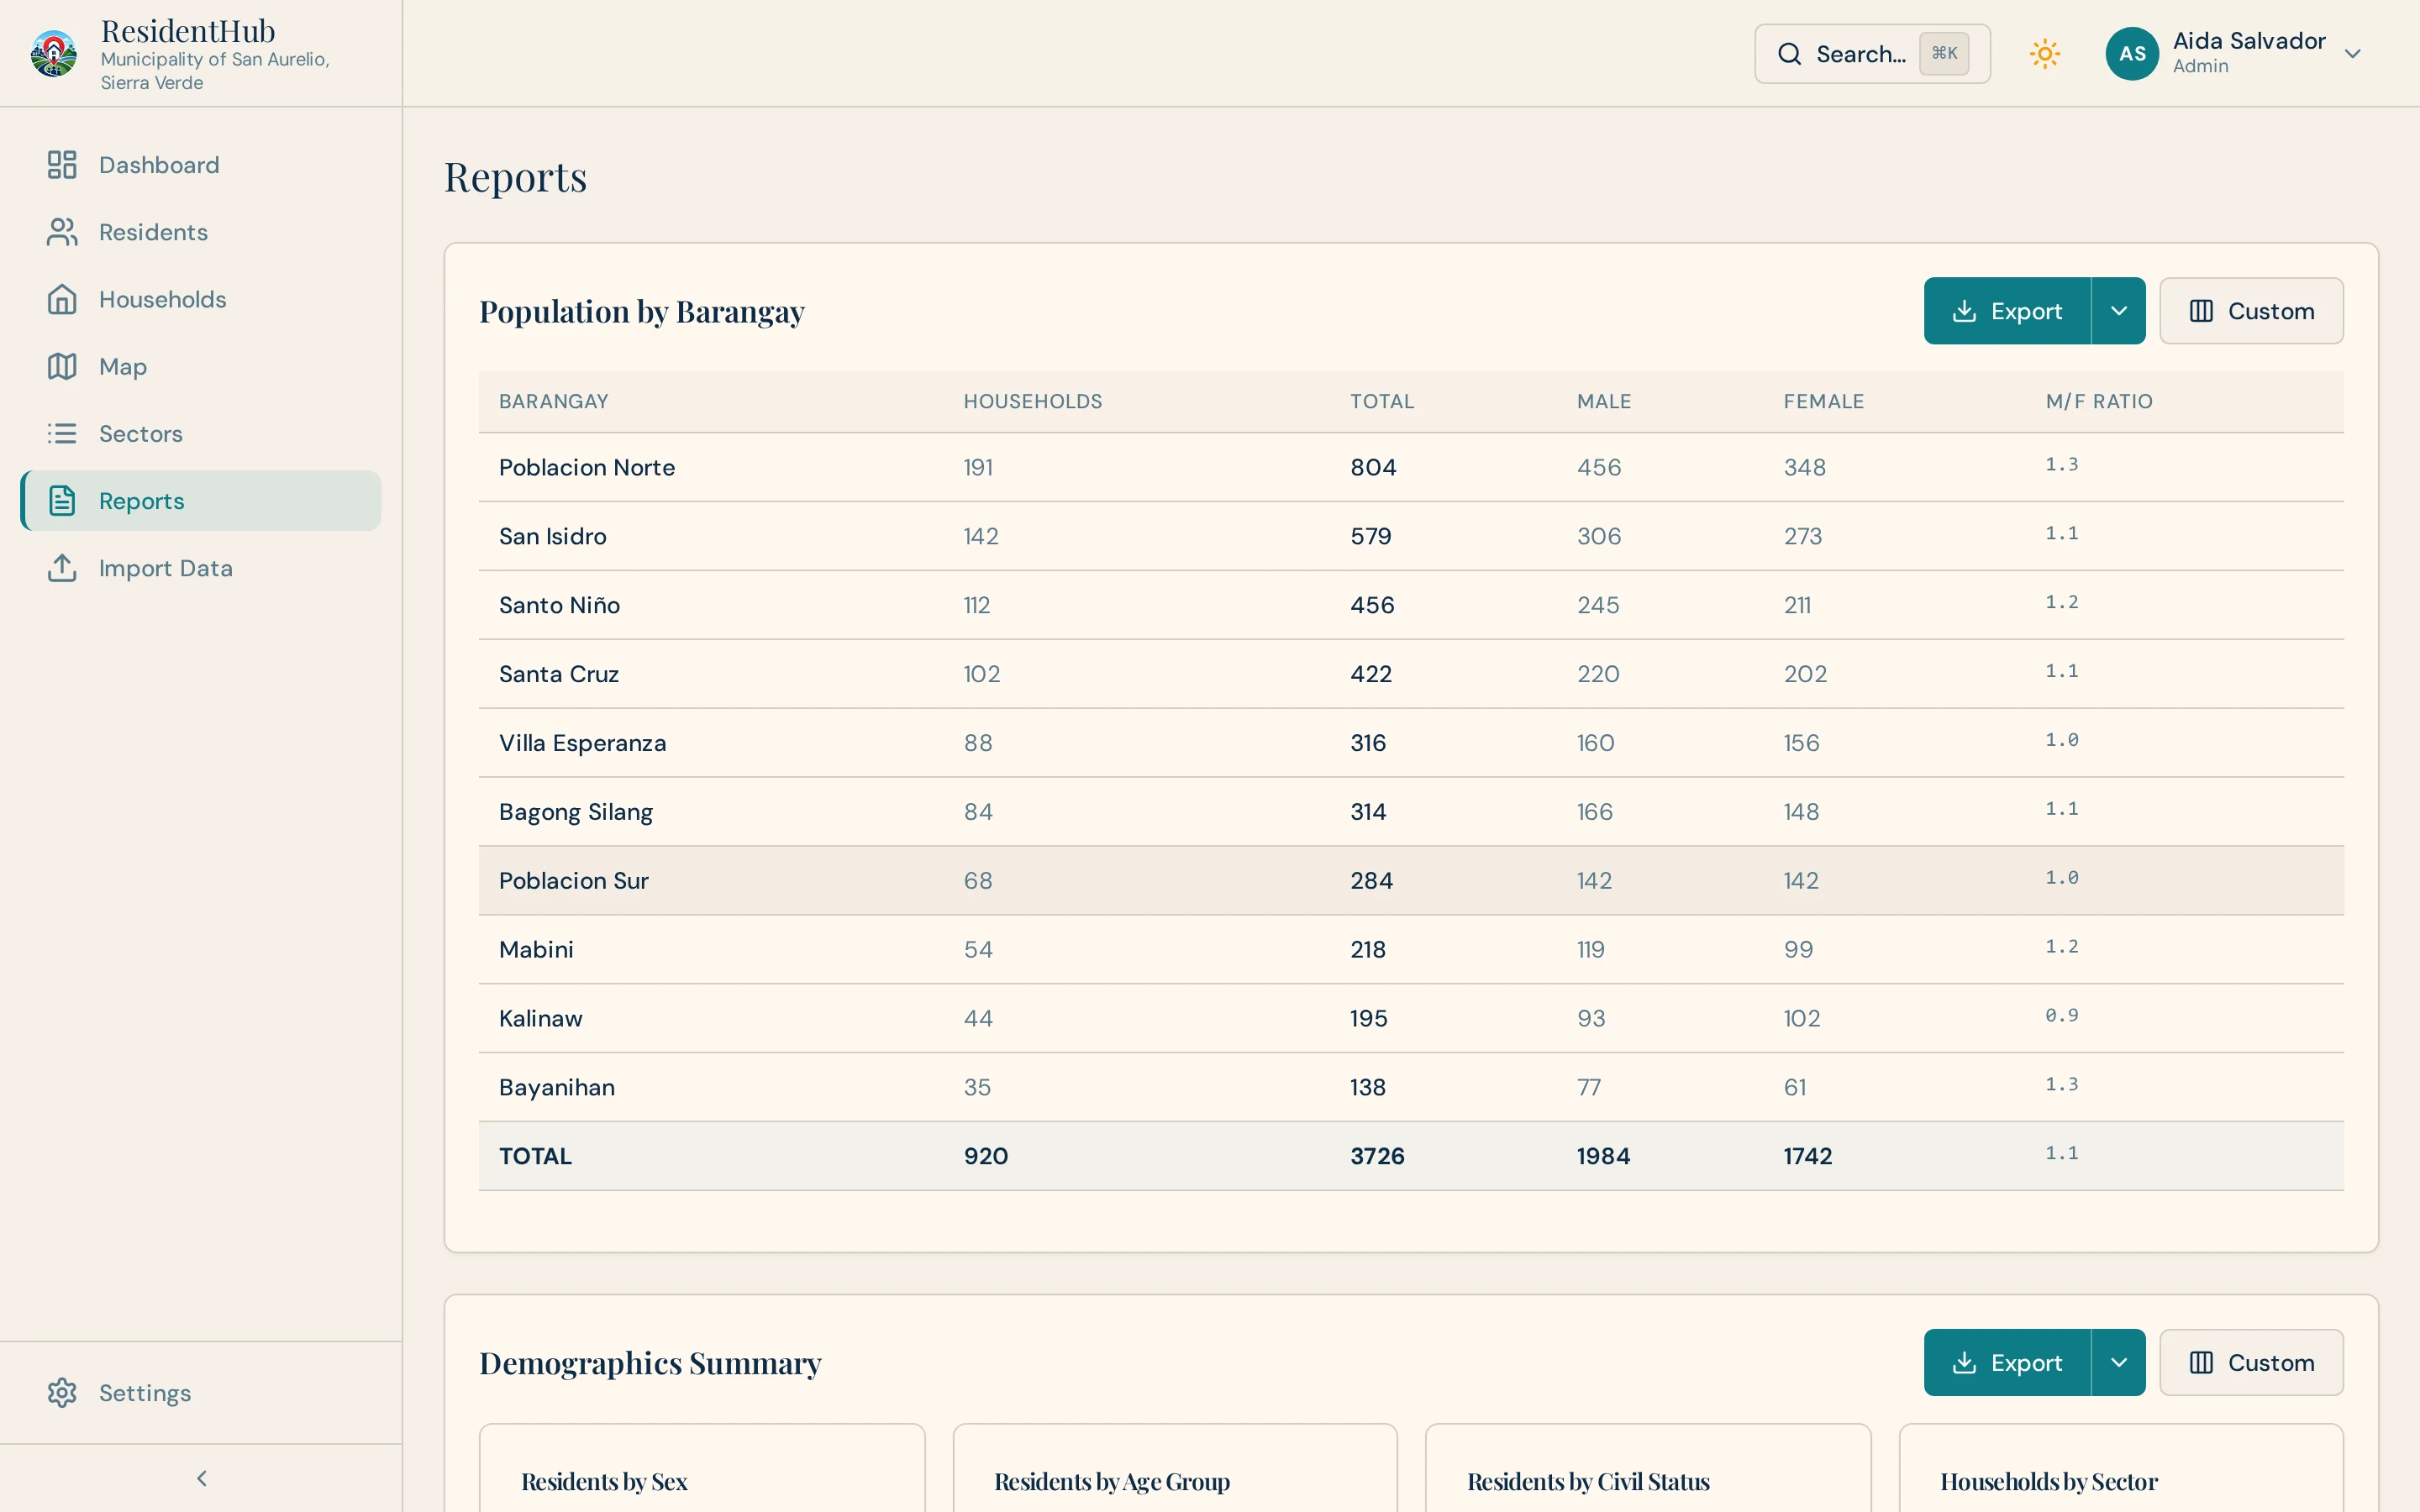Click the TOTAL row population 3726

click(1377, 1156)
